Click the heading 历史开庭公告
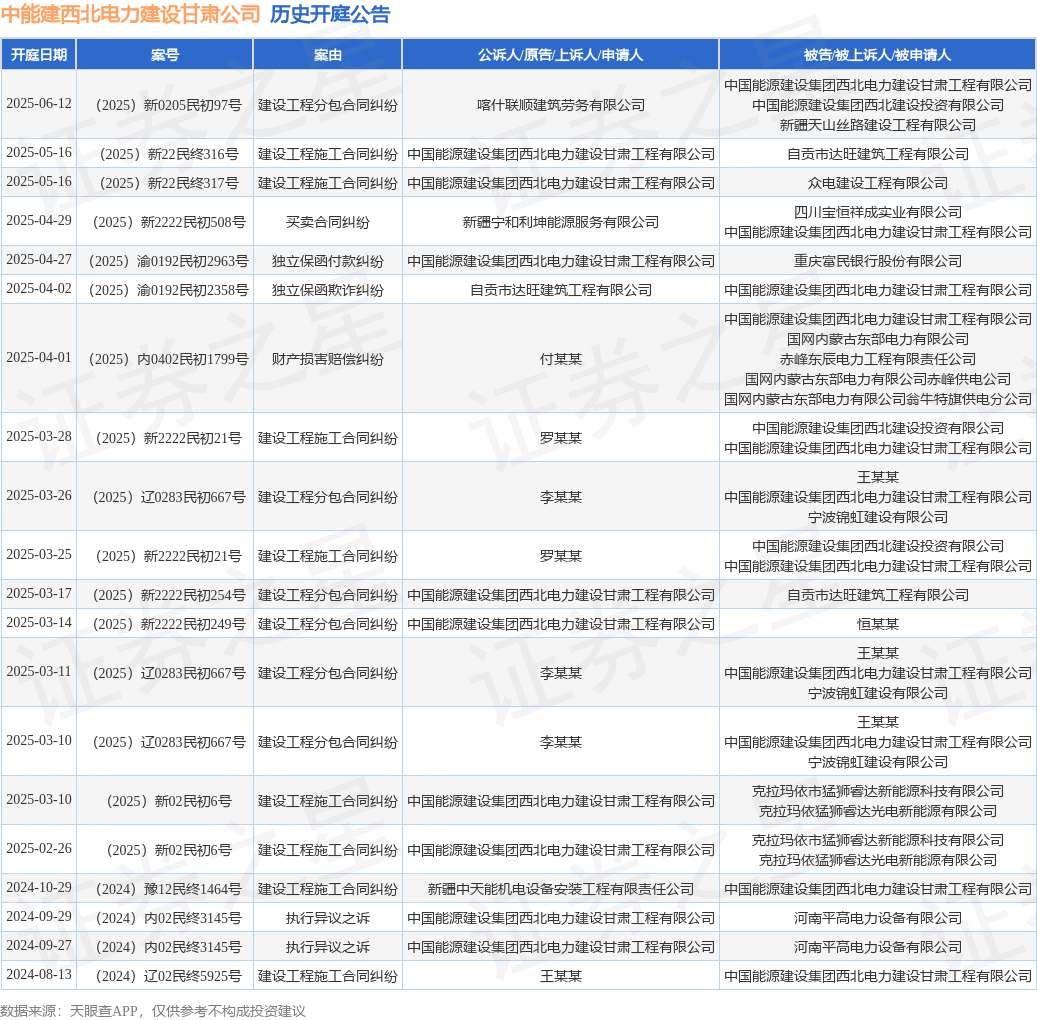This screenshot has height=1020, width=1037. point(329,14)
